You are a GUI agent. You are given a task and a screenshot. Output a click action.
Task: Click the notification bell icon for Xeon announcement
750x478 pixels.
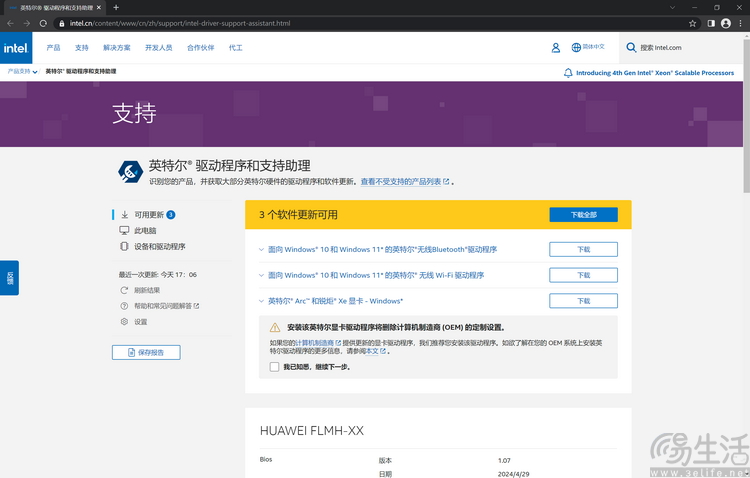point(568,73)
